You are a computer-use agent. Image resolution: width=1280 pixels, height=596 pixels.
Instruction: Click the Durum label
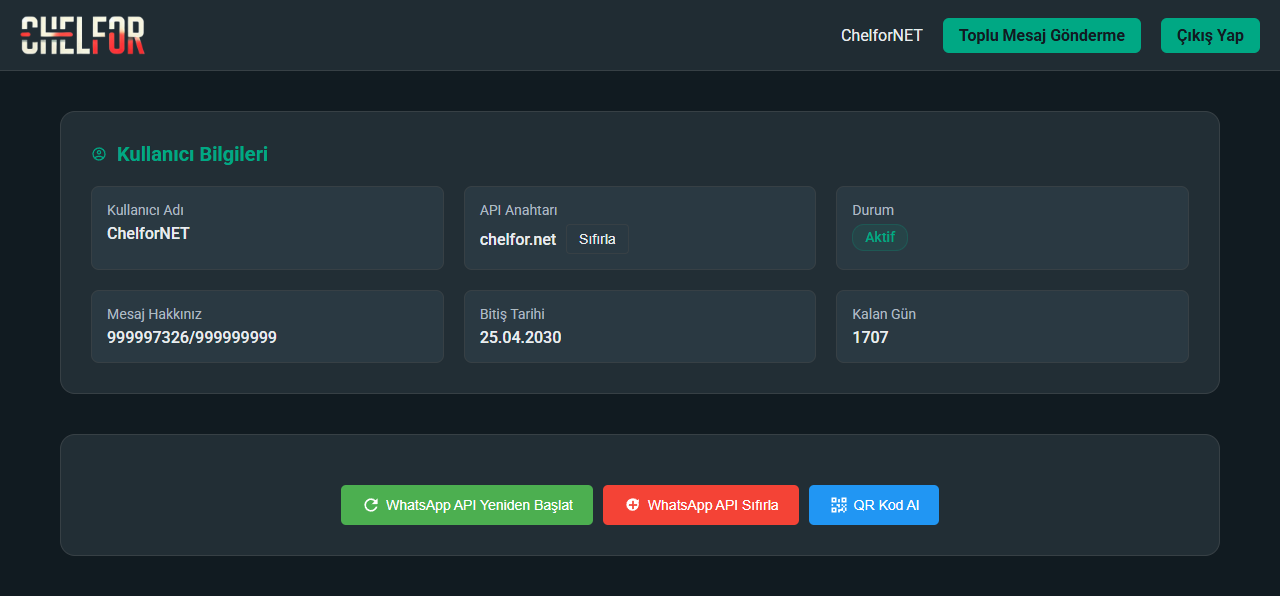pos(873,210)
